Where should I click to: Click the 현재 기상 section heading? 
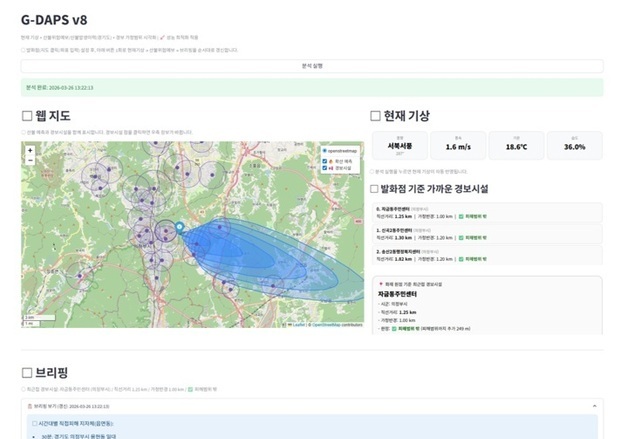click(x=400, y=116)
